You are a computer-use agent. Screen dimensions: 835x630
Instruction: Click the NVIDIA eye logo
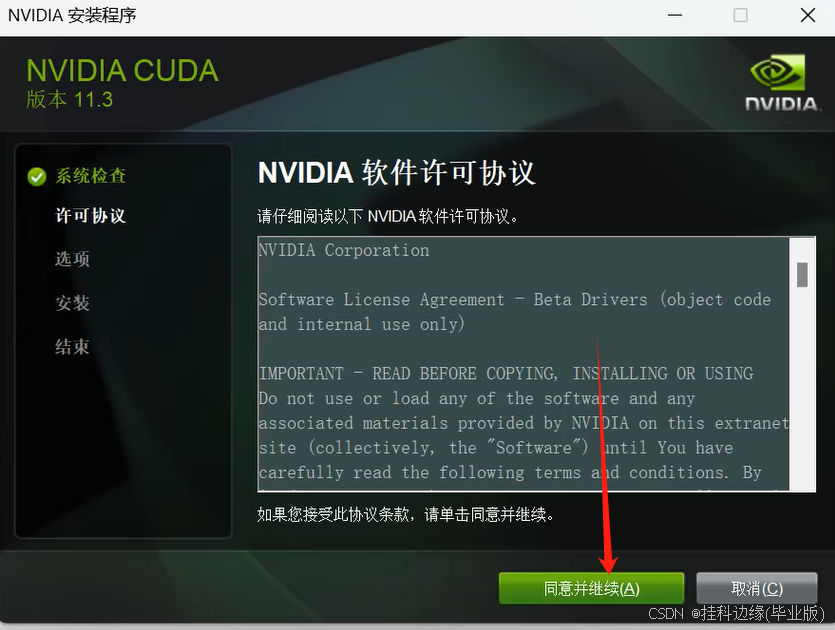[x=778, y=72]
